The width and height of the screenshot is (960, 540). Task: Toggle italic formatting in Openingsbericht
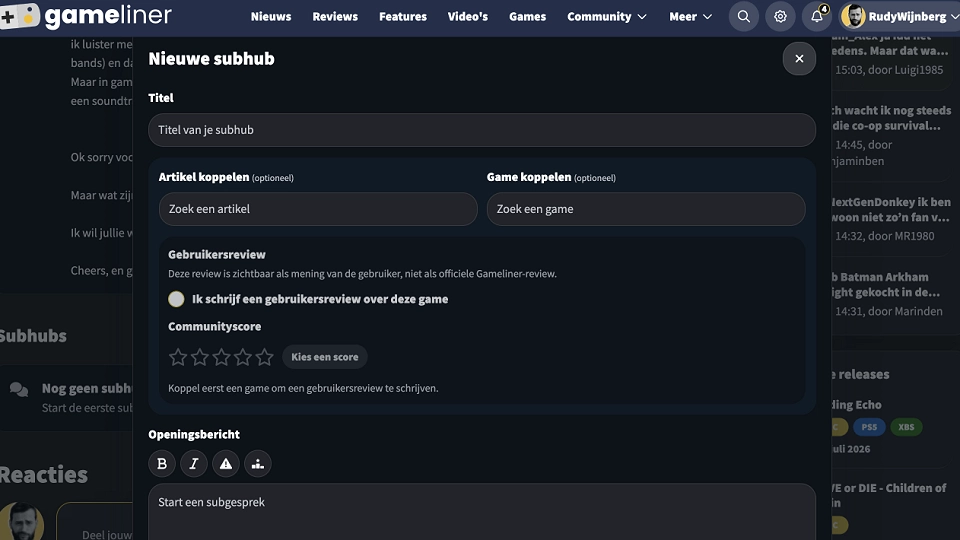point(194,464)
